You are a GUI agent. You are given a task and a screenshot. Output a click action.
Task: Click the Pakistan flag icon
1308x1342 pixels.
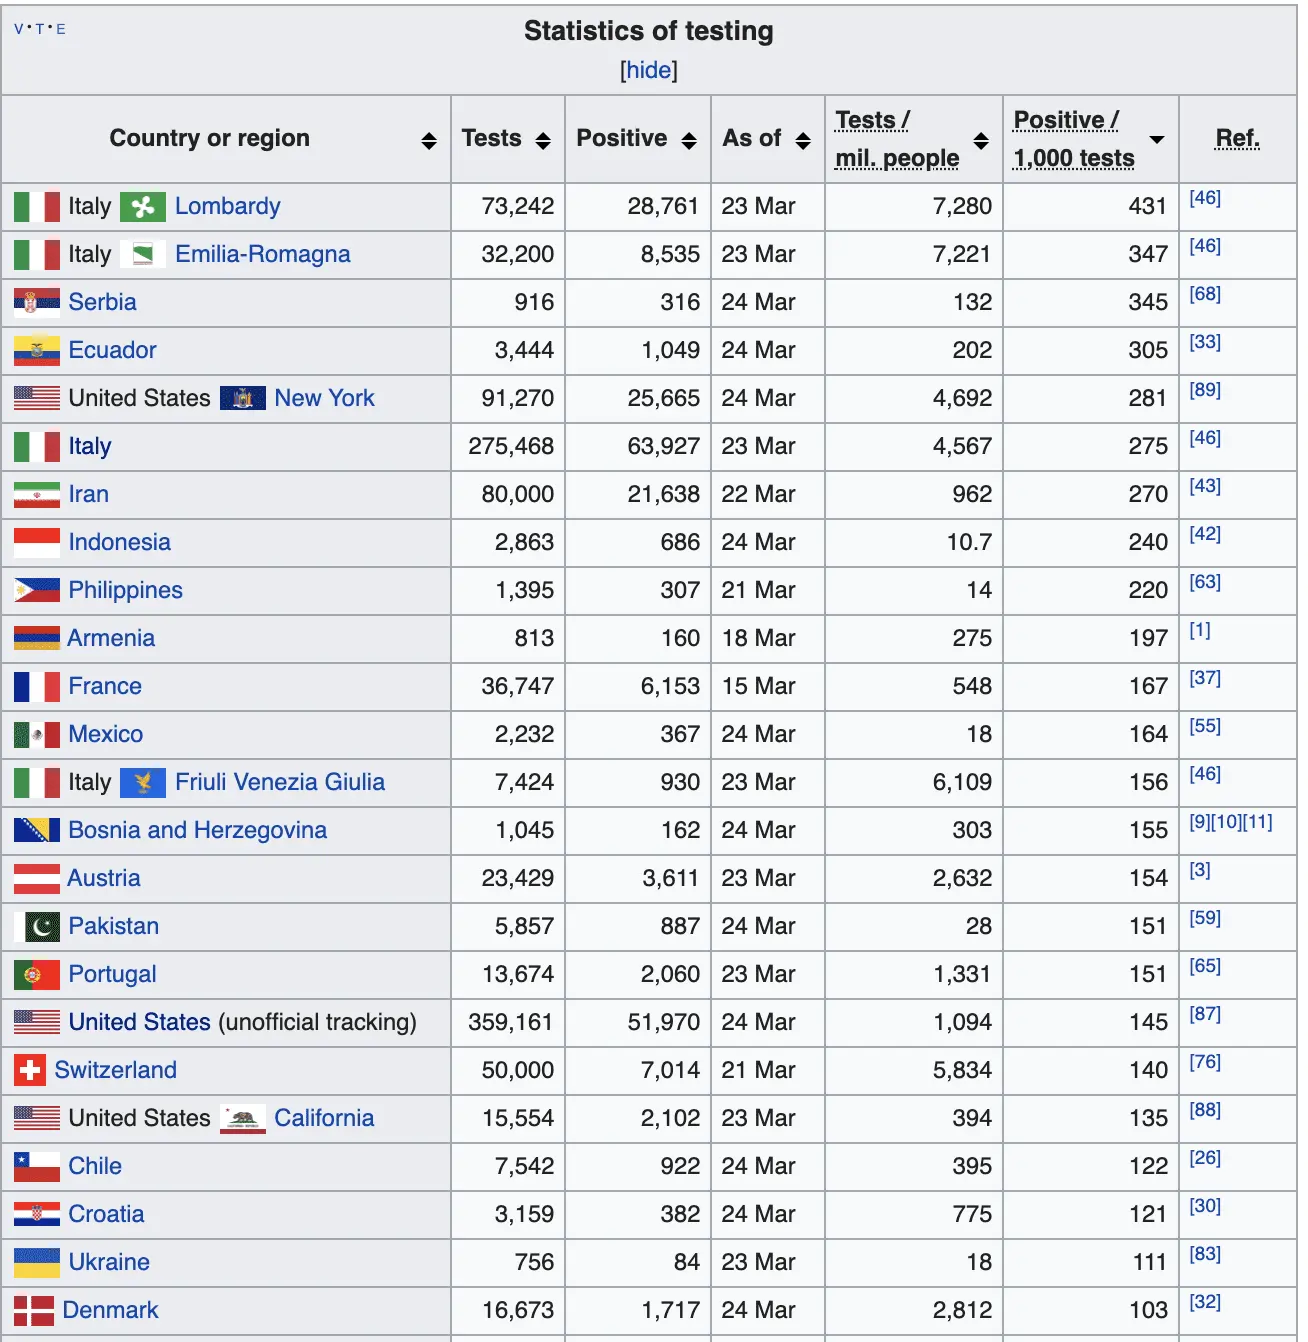37,927
